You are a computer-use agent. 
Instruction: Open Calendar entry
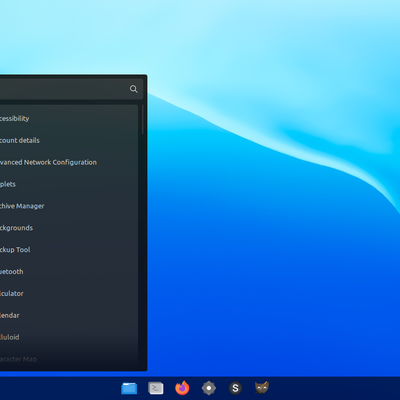pos(69,315)
